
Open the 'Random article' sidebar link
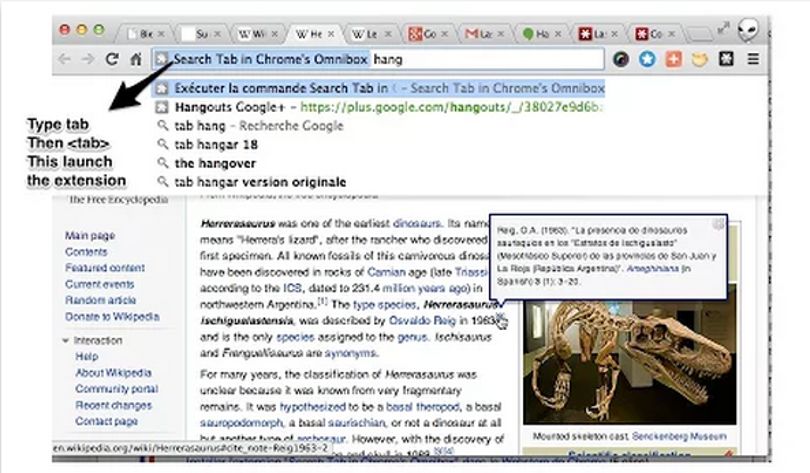(100, 301)
